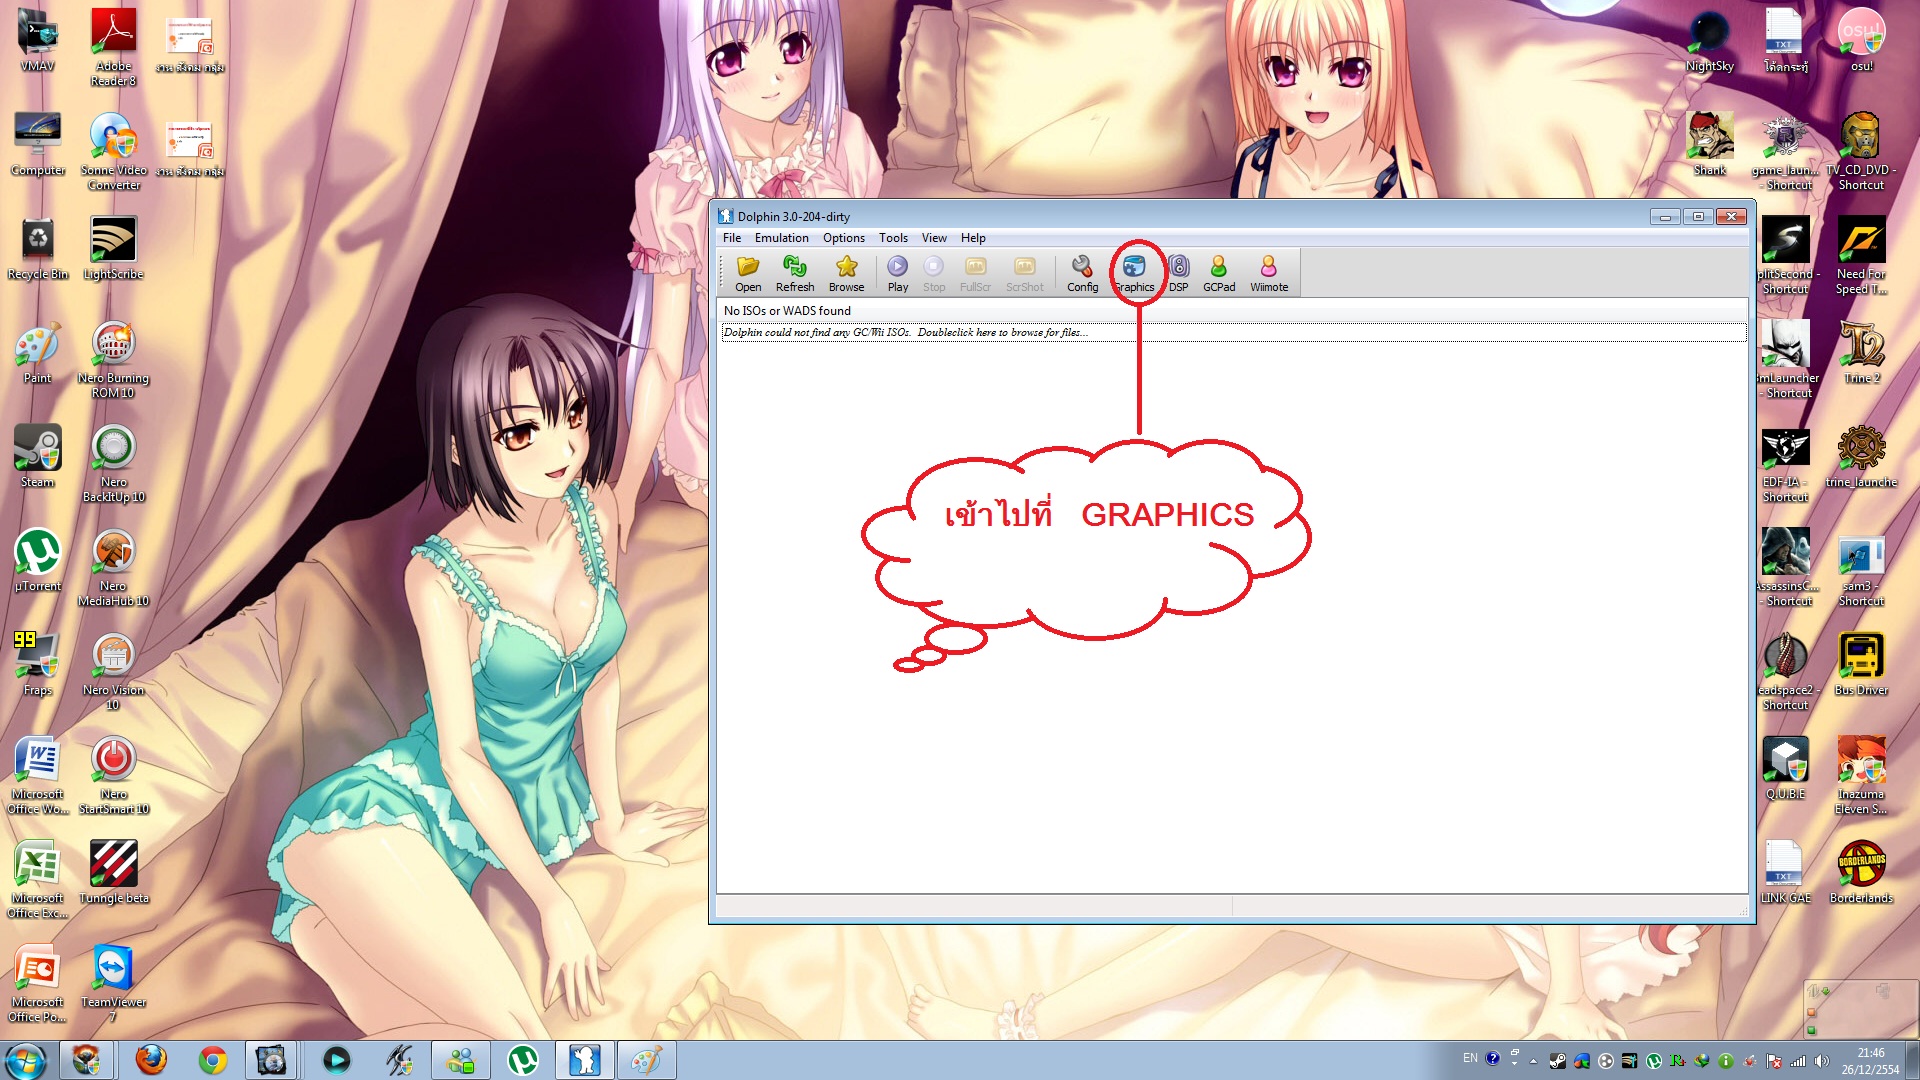Select the Recycle Bin icon
1920x1080 pixels.
point(38,249)
